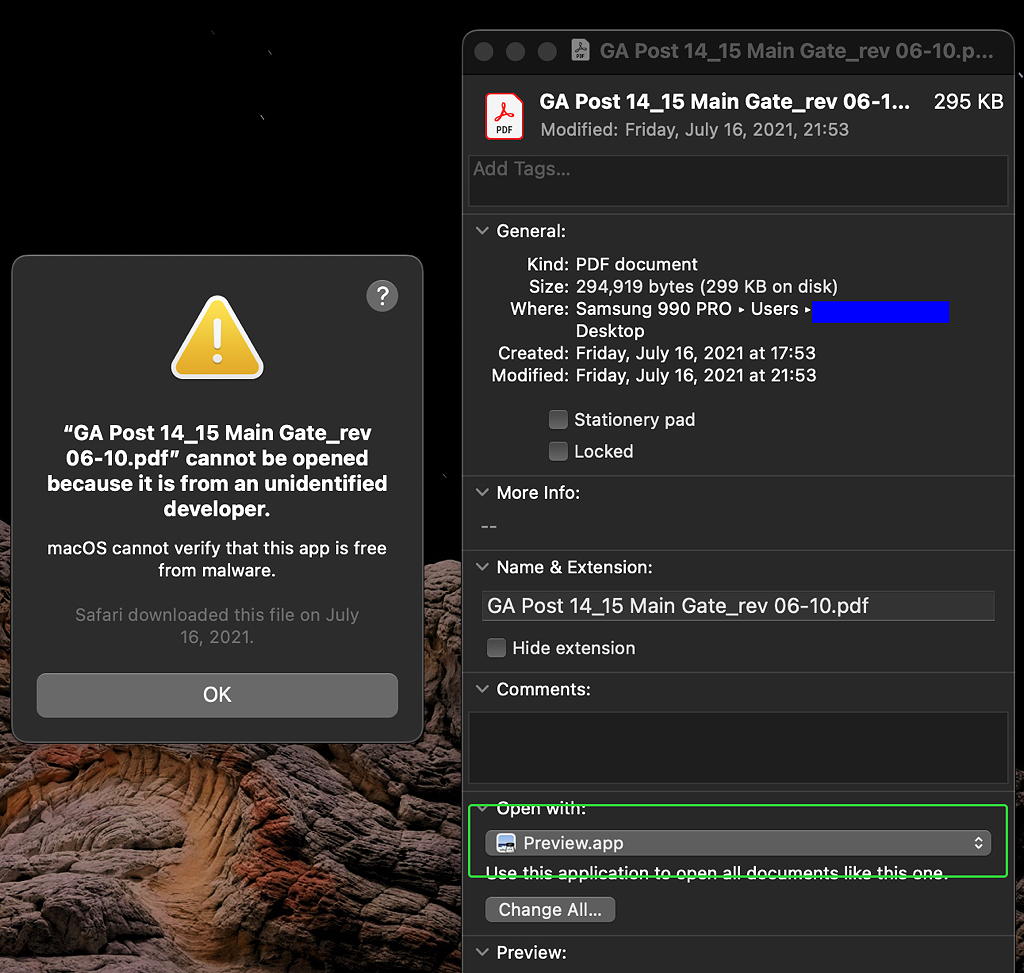Enable the Stationery pad checkbox

[x=558, y=420]
